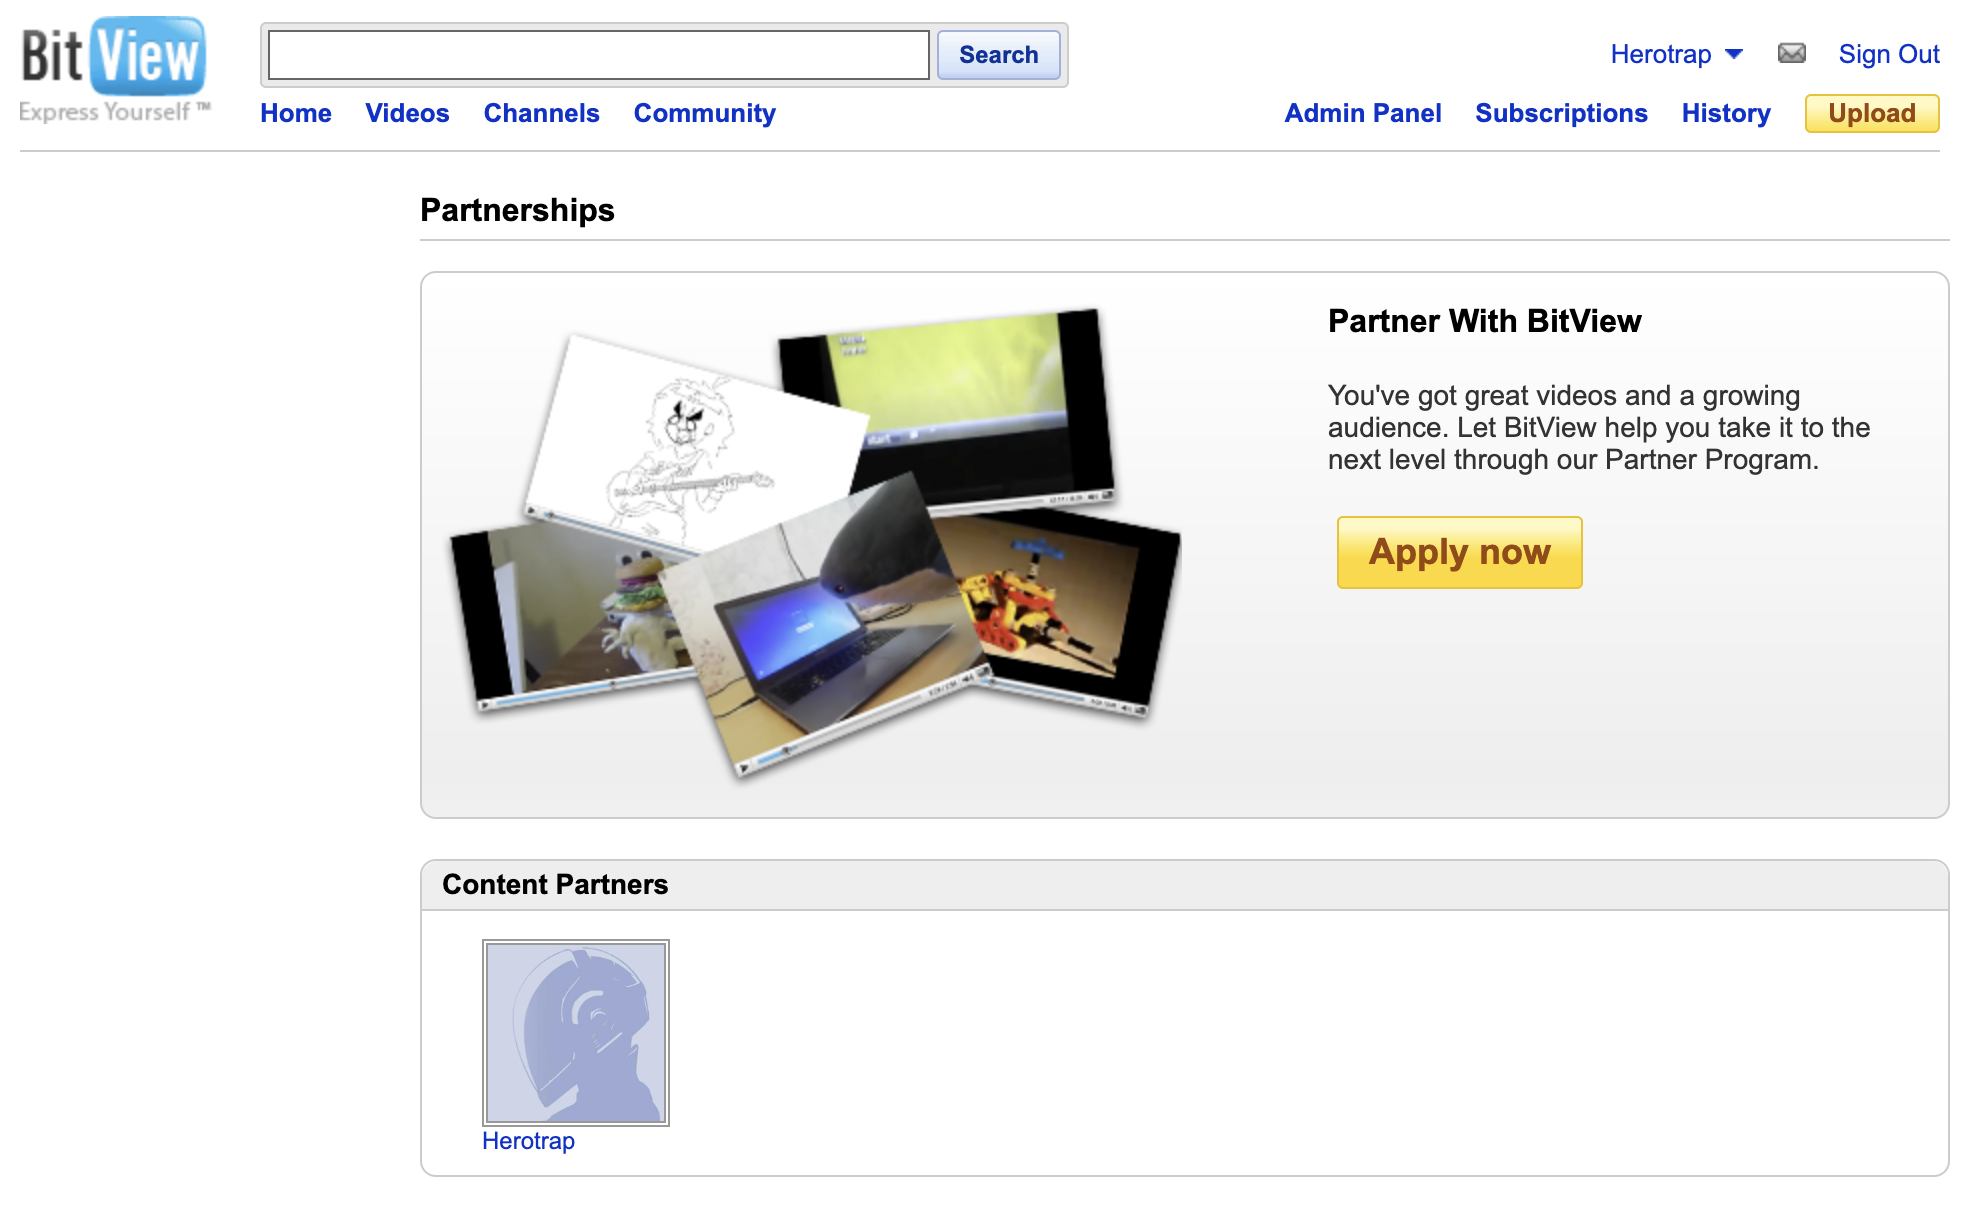The width and height of the screenshot is (1986, 1210).
Task: Click the BitView logo
Action: (x=114, y=68)
